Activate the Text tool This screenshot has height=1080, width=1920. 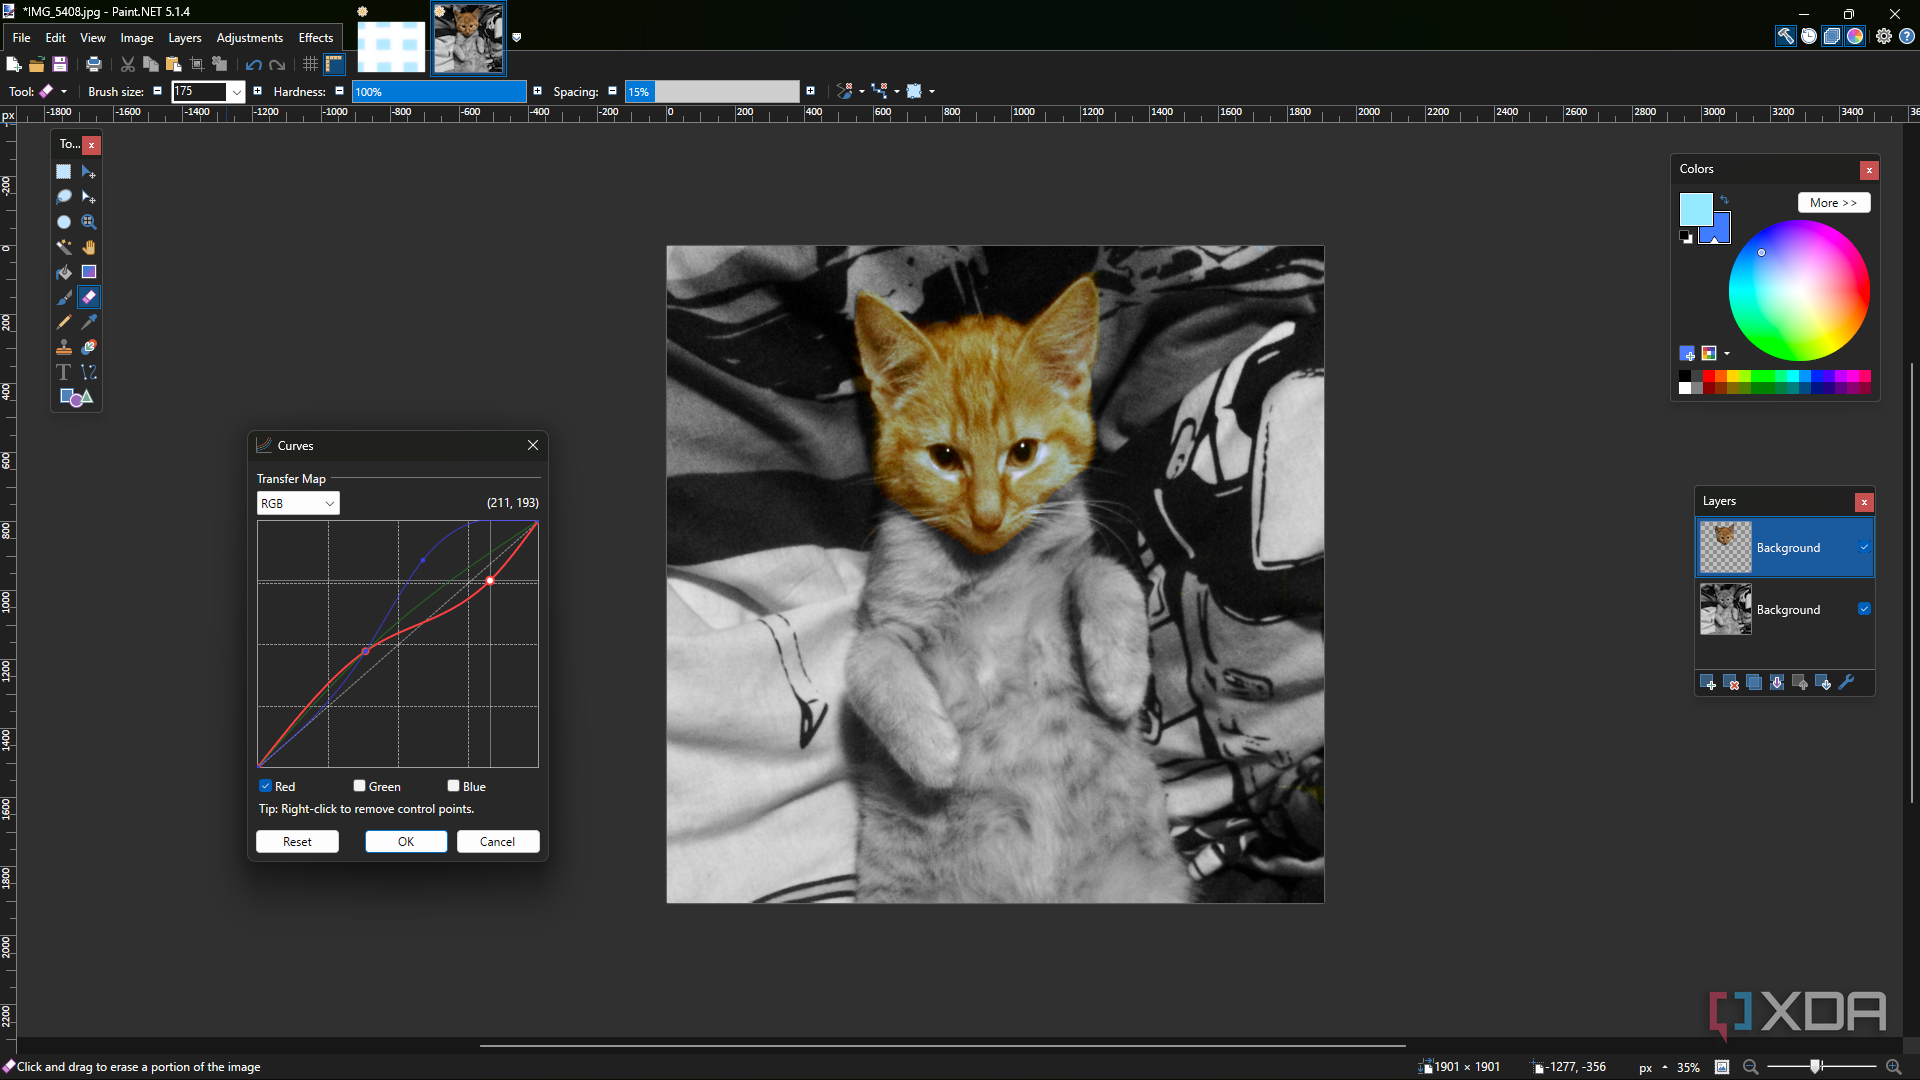[64, 372]
